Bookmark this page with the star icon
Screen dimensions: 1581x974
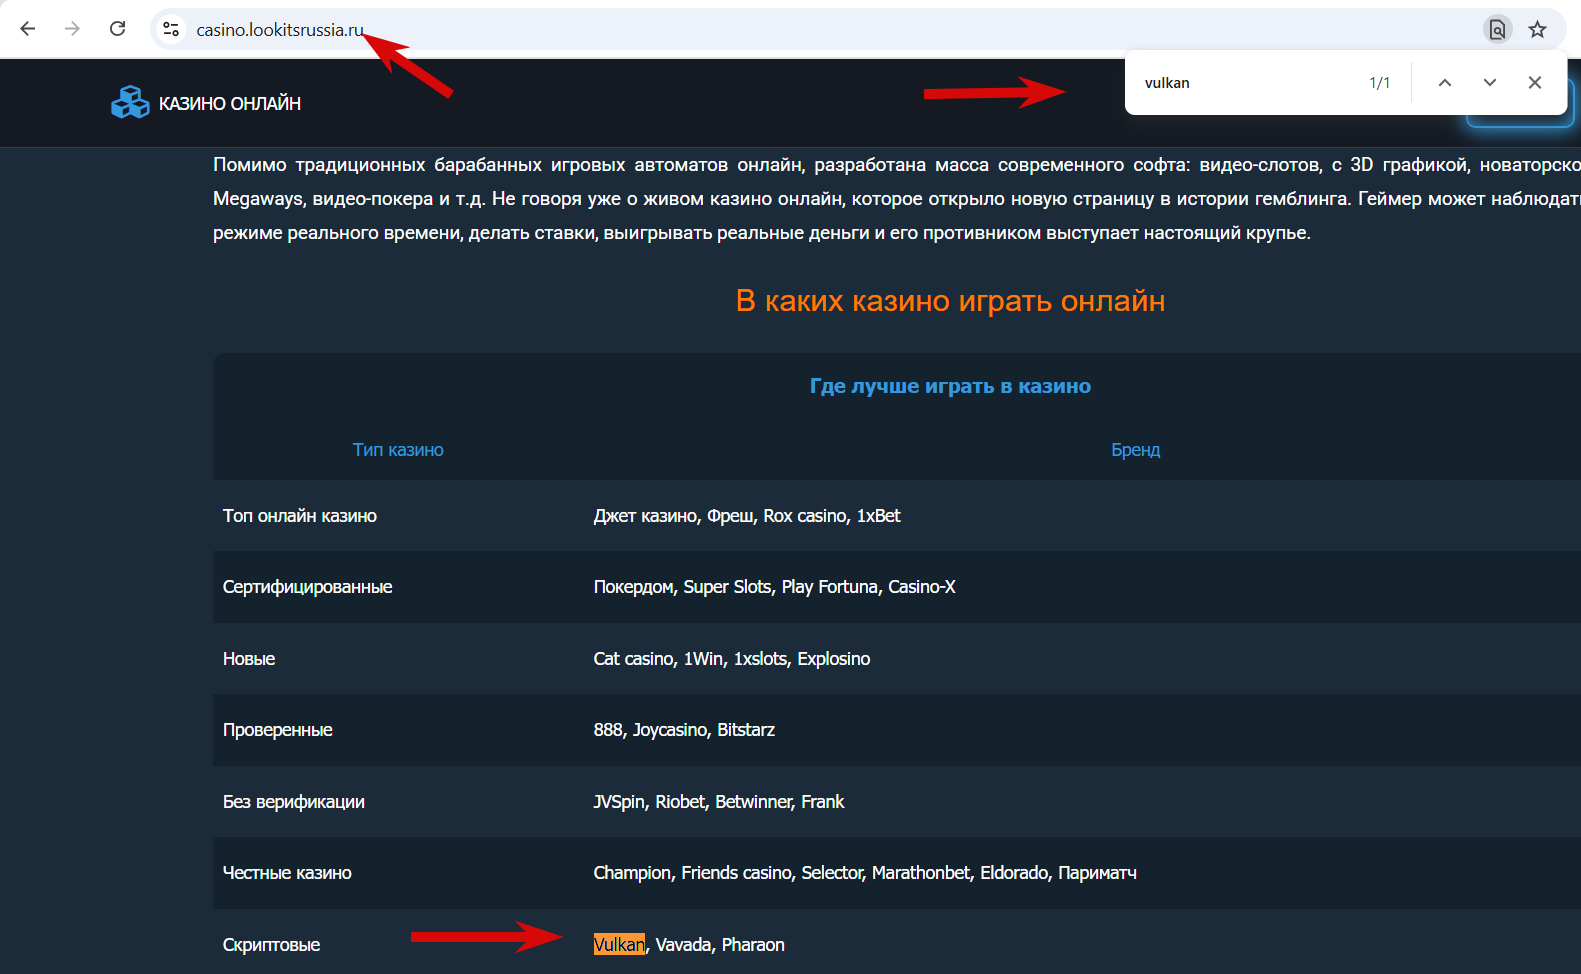pos(1537,29)
